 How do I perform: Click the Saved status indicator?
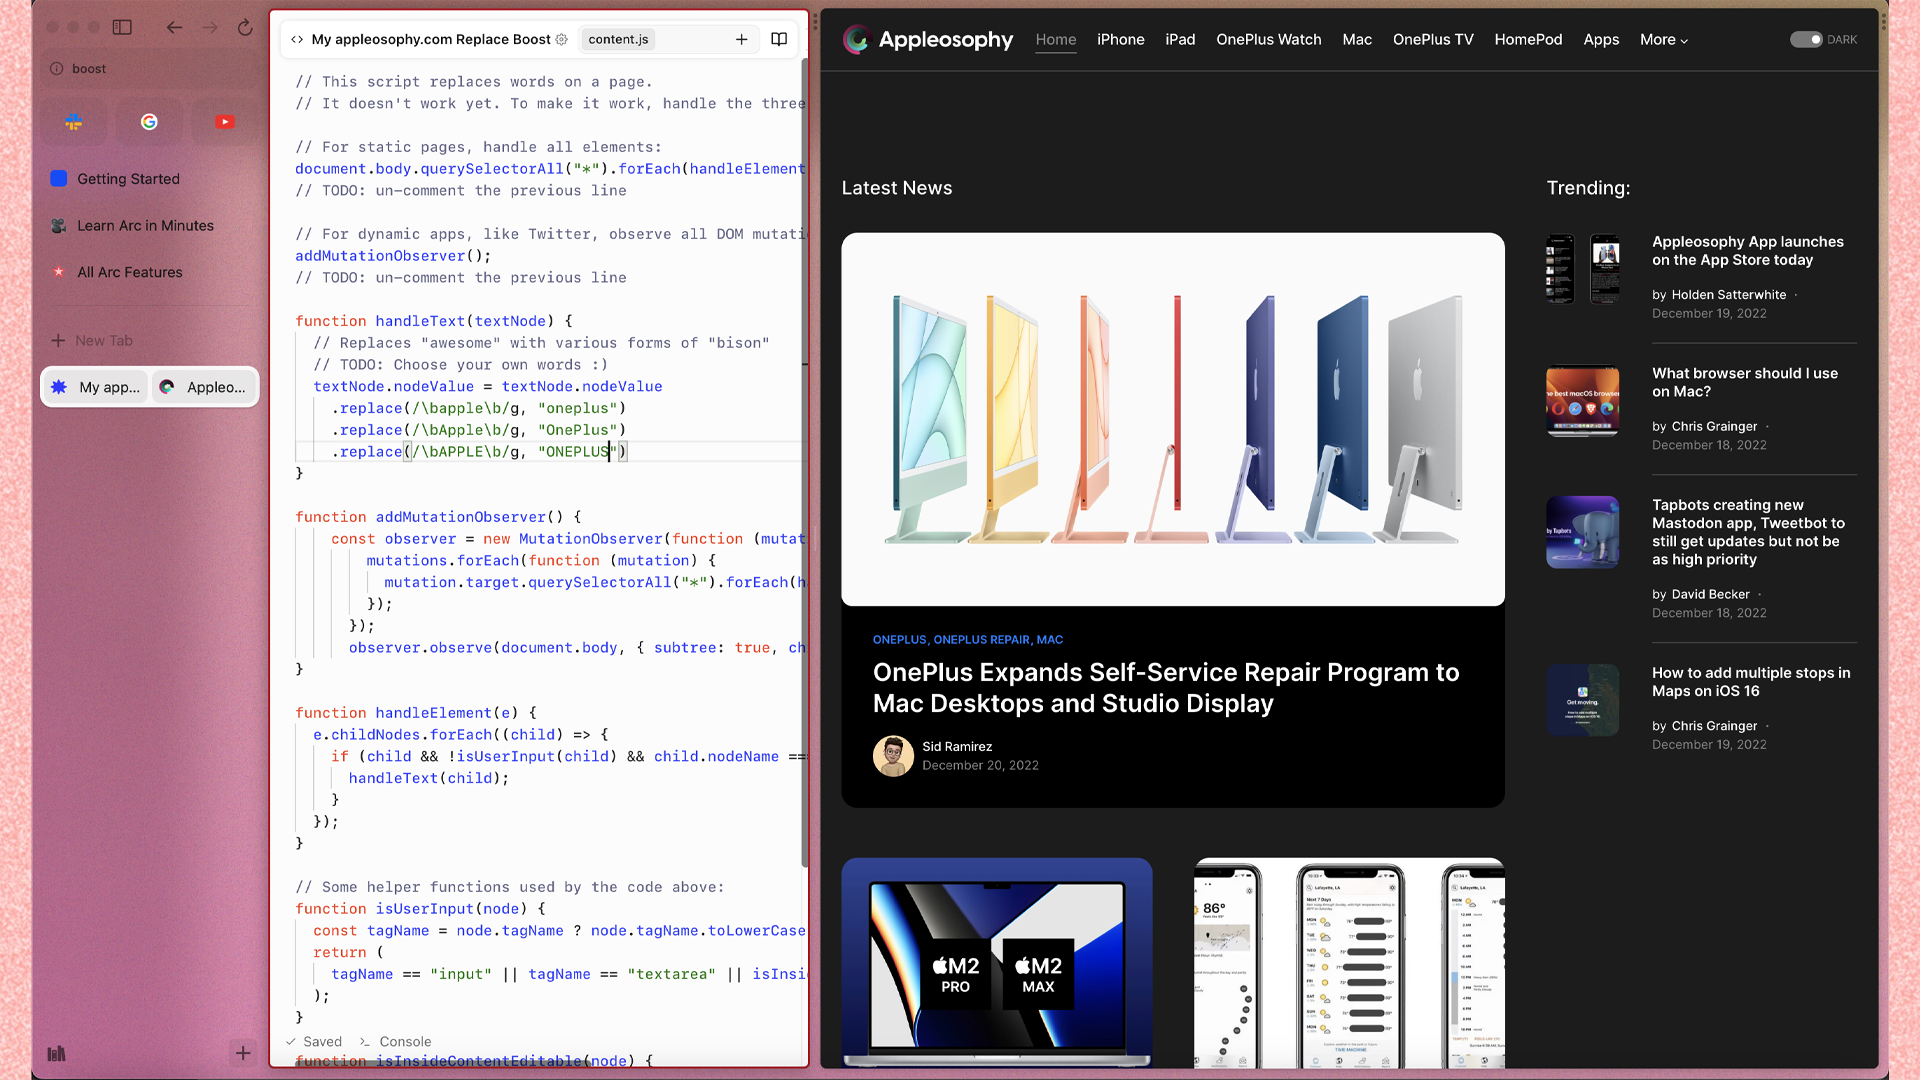click(x=314, y=1041)
